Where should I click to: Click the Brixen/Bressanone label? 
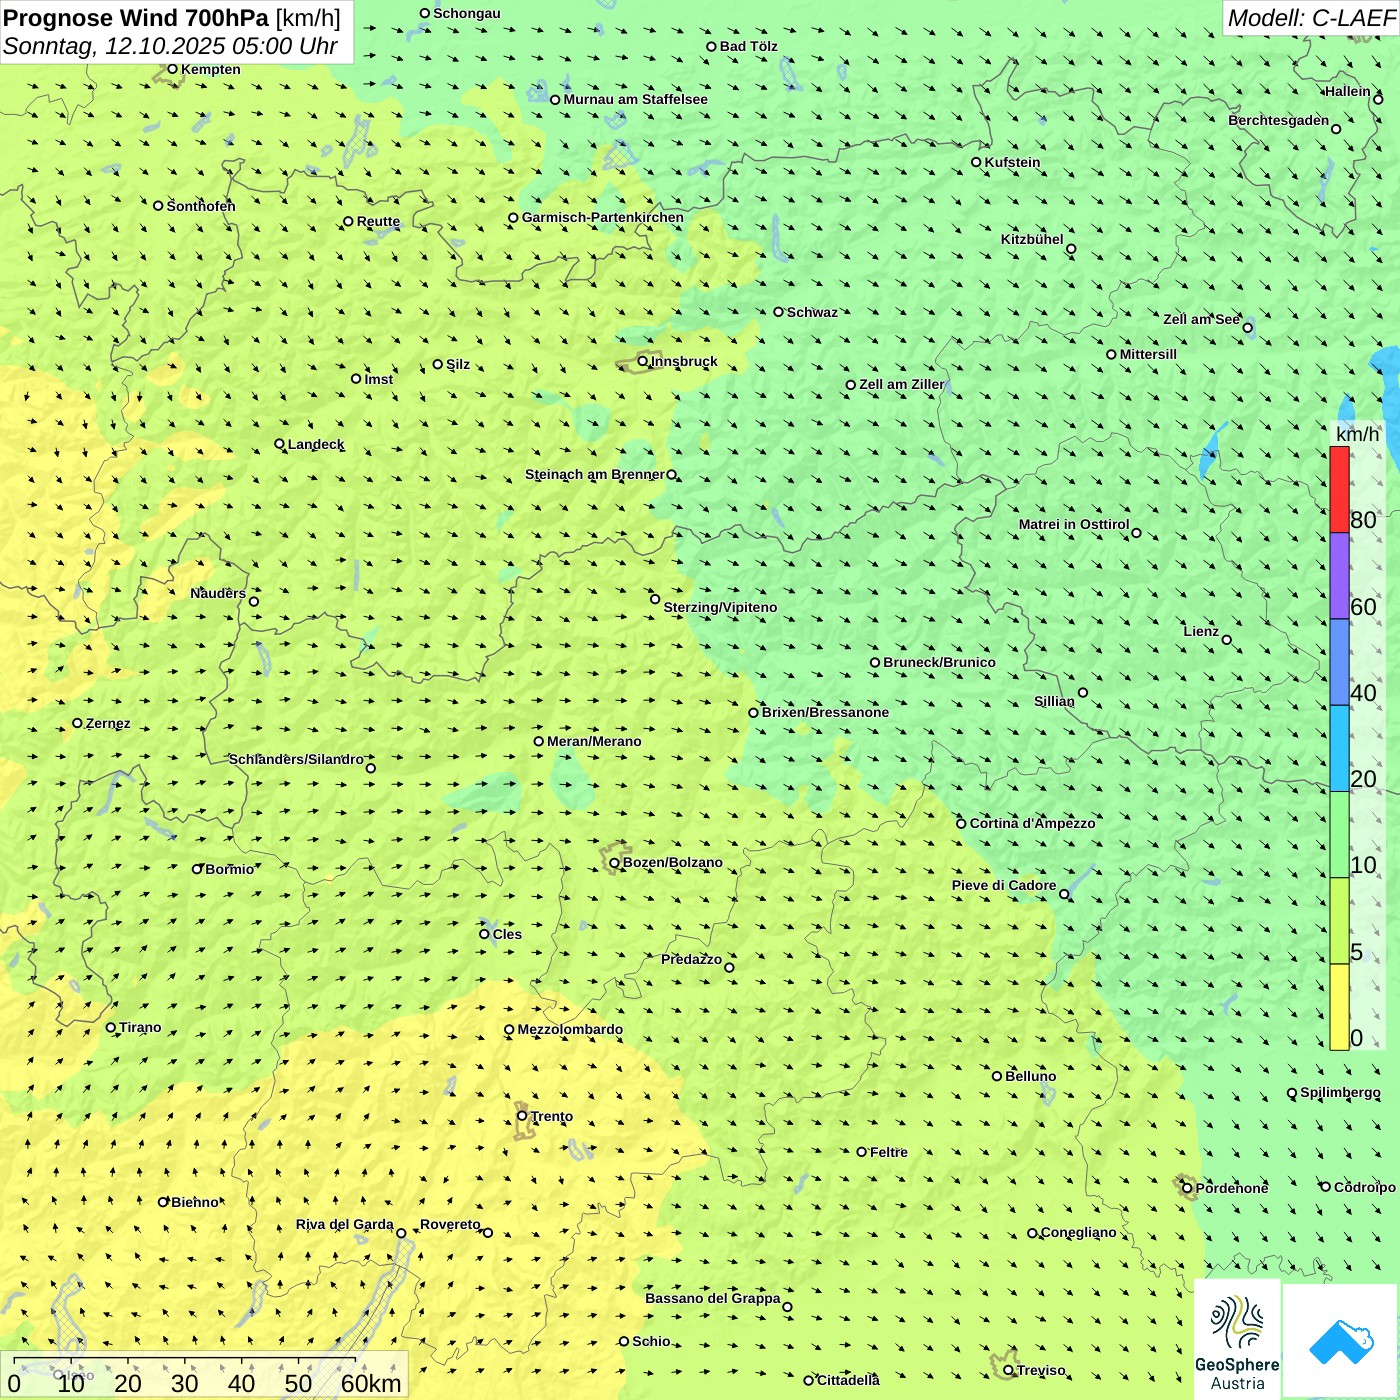pos(825,712)
